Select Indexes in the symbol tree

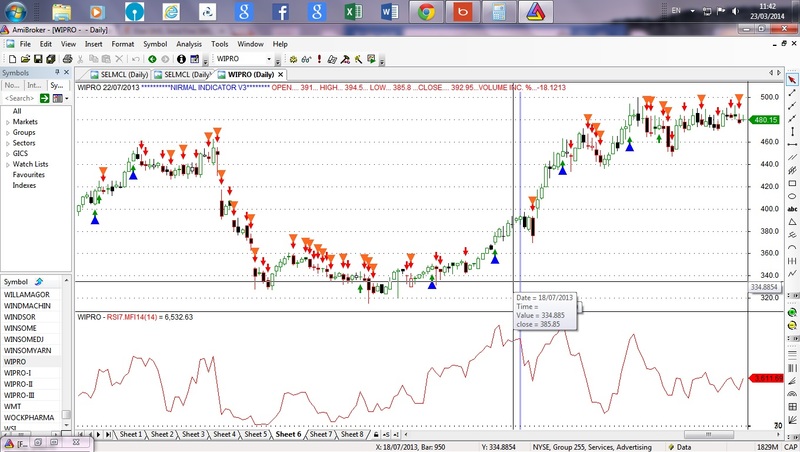(x=24, y=185)
